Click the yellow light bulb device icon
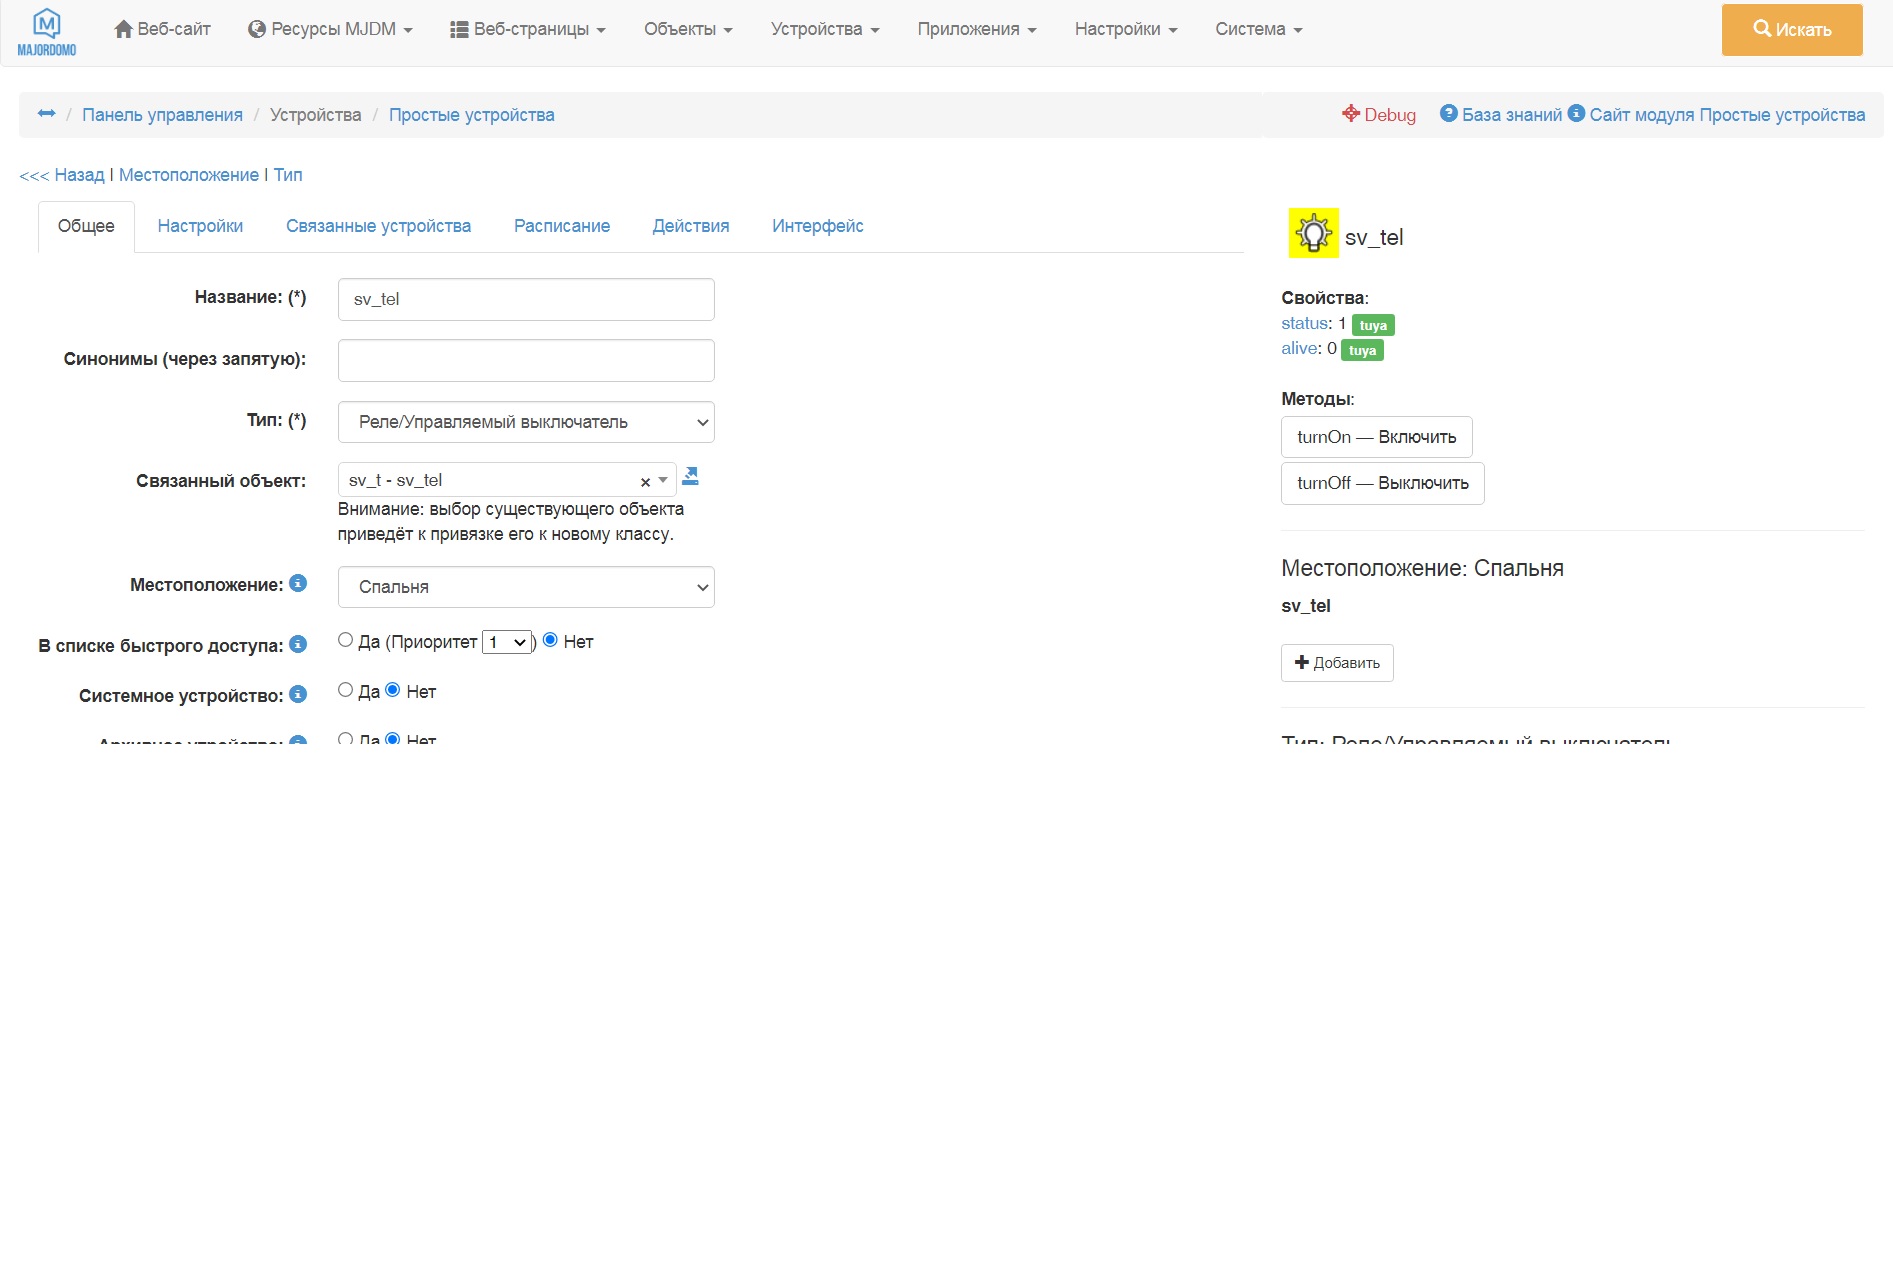 1314,233
